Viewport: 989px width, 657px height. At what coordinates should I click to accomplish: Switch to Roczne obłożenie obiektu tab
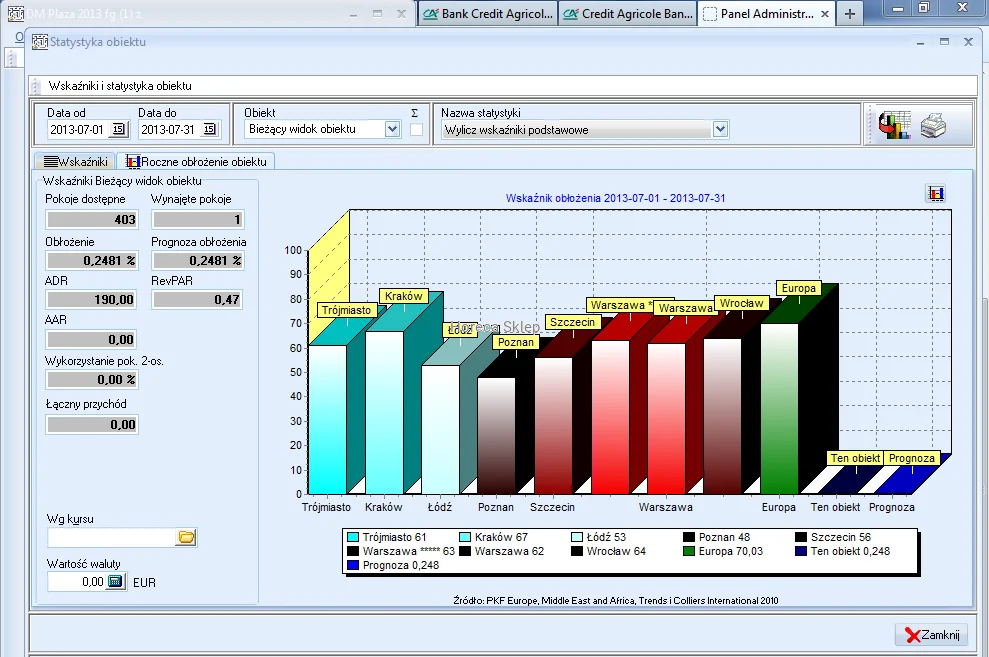coord(196,161)
